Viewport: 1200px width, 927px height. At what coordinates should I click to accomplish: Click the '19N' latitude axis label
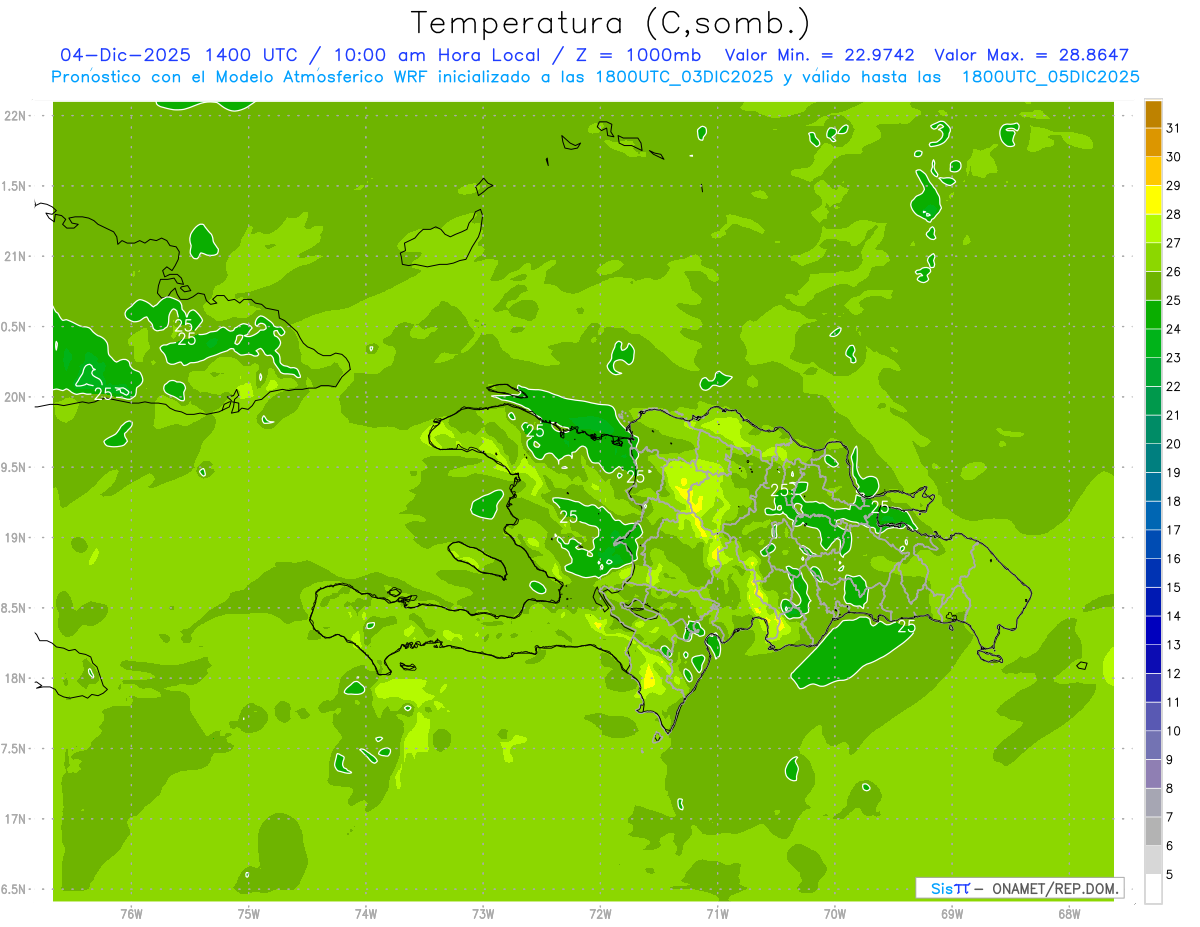click(x=16, y=538)
